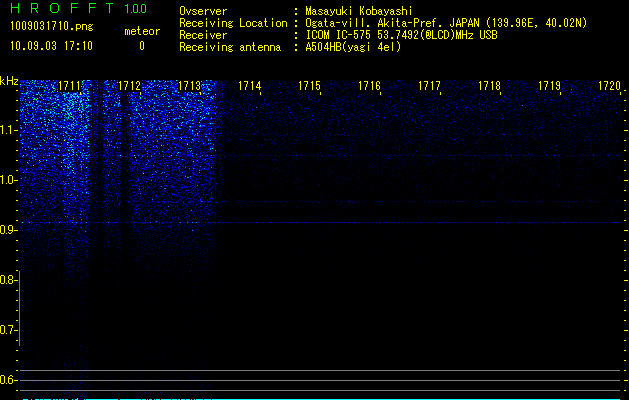Click the 0.8 kHz frequency label
Screen dimensions: 629x400
[7, 280]
